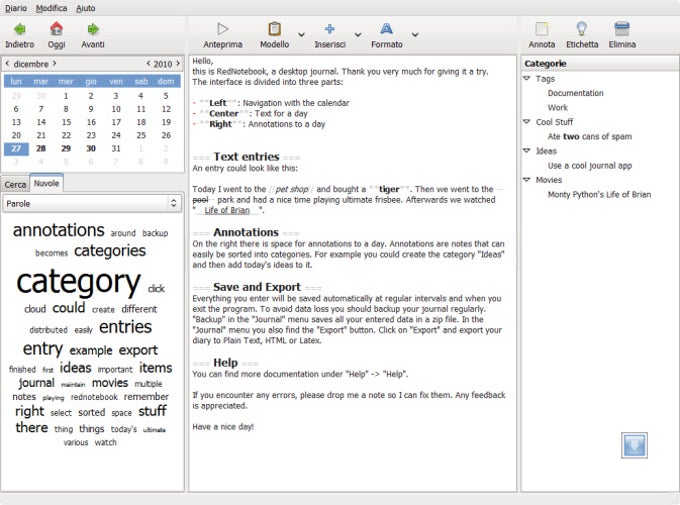This screenshot has width=680, height=505.
Task: Click the word 'export' in the cloud
Action: click(138, 350)
